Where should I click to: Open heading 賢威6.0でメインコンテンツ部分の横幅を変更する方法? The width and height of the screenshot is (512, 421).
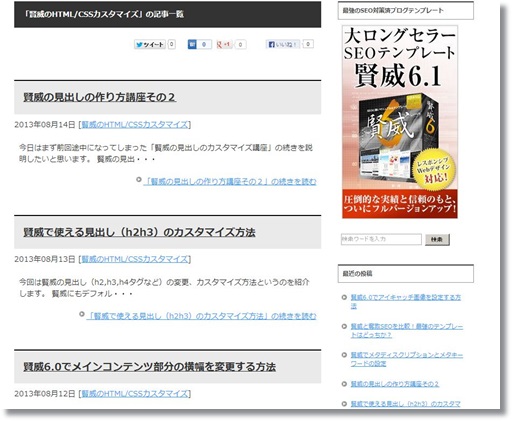(150, 367)
